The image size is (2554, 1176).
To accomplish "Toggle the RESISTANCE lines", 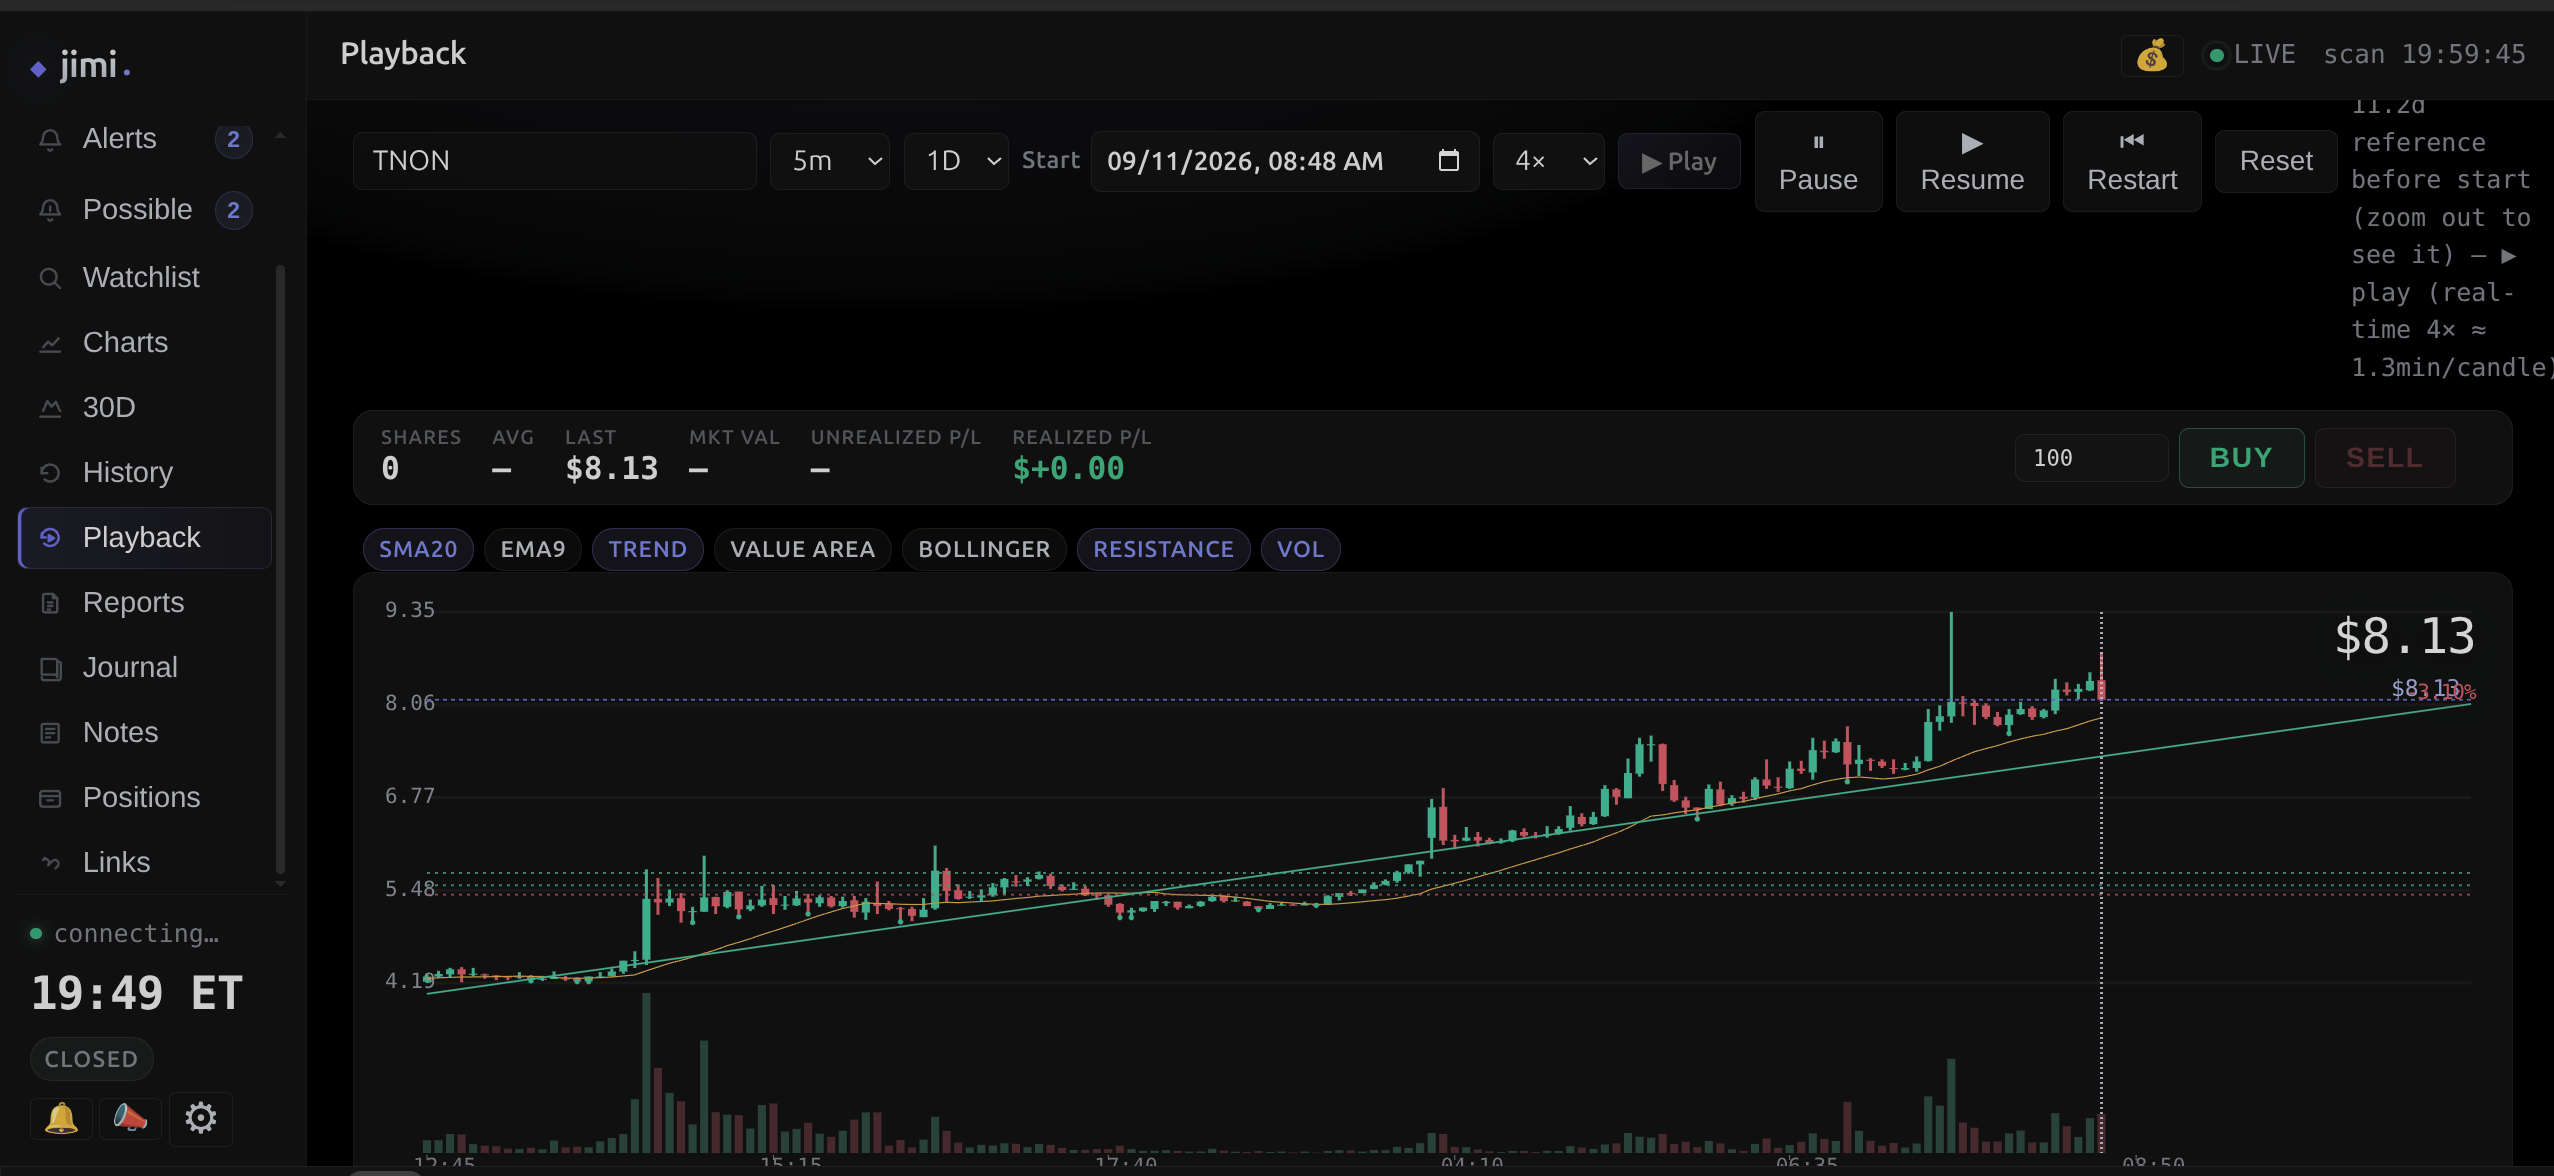I will tap(1163, 549).
